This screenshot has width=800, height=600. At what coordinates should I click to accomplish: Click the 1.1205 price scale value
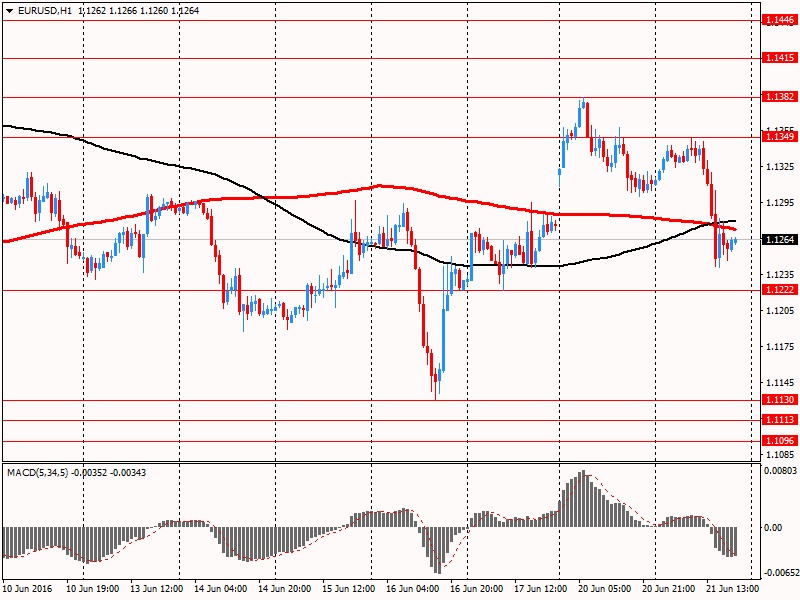[780, 310]
